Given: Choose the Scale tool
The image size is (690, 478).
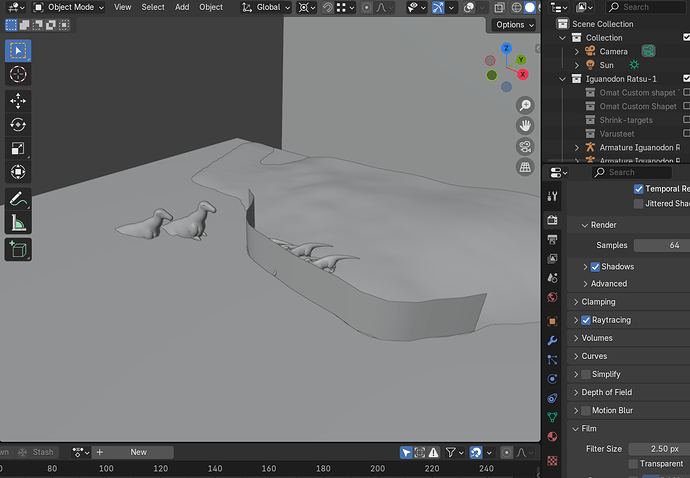Looking at the screenshot, I should pyautogui.click(x=18, y=148).
